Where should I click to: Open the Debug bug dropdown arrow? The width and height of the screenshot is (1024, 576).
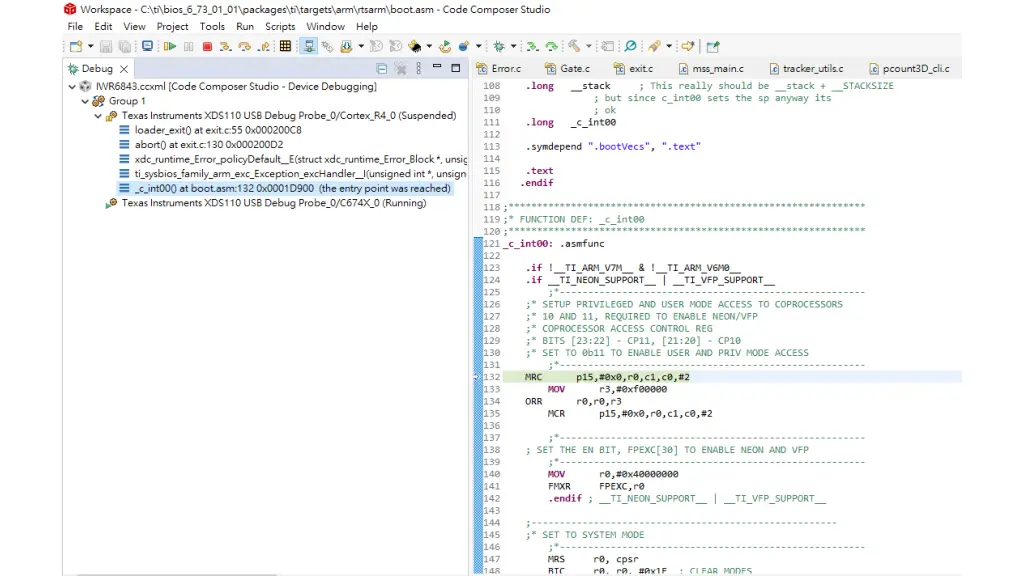click(x=513, y=46)
